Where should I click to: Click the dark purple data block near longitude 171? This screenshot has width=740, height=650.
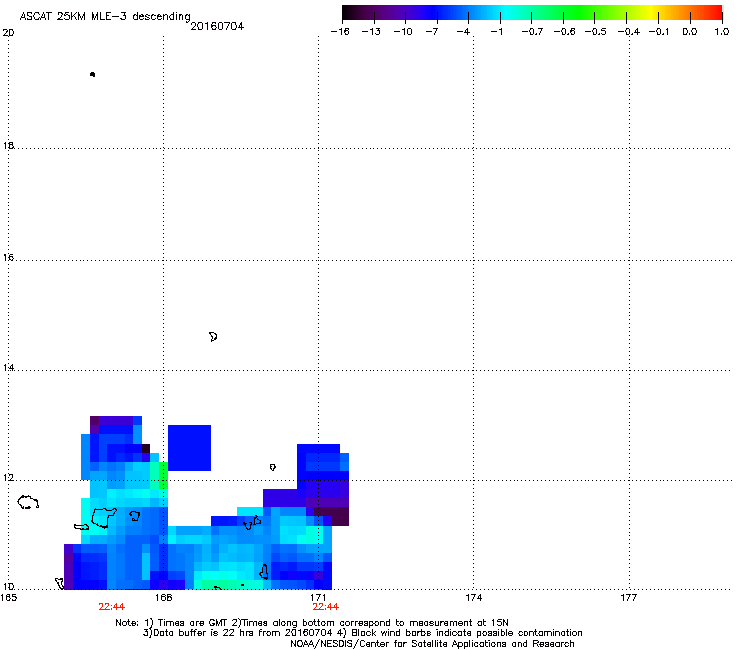pos(332,516)
